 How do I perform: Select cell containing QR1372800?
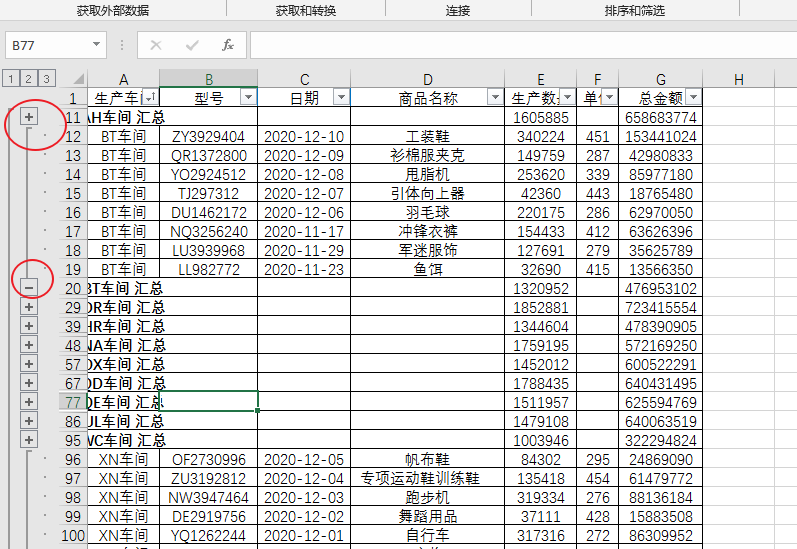(x=208, y=155)
